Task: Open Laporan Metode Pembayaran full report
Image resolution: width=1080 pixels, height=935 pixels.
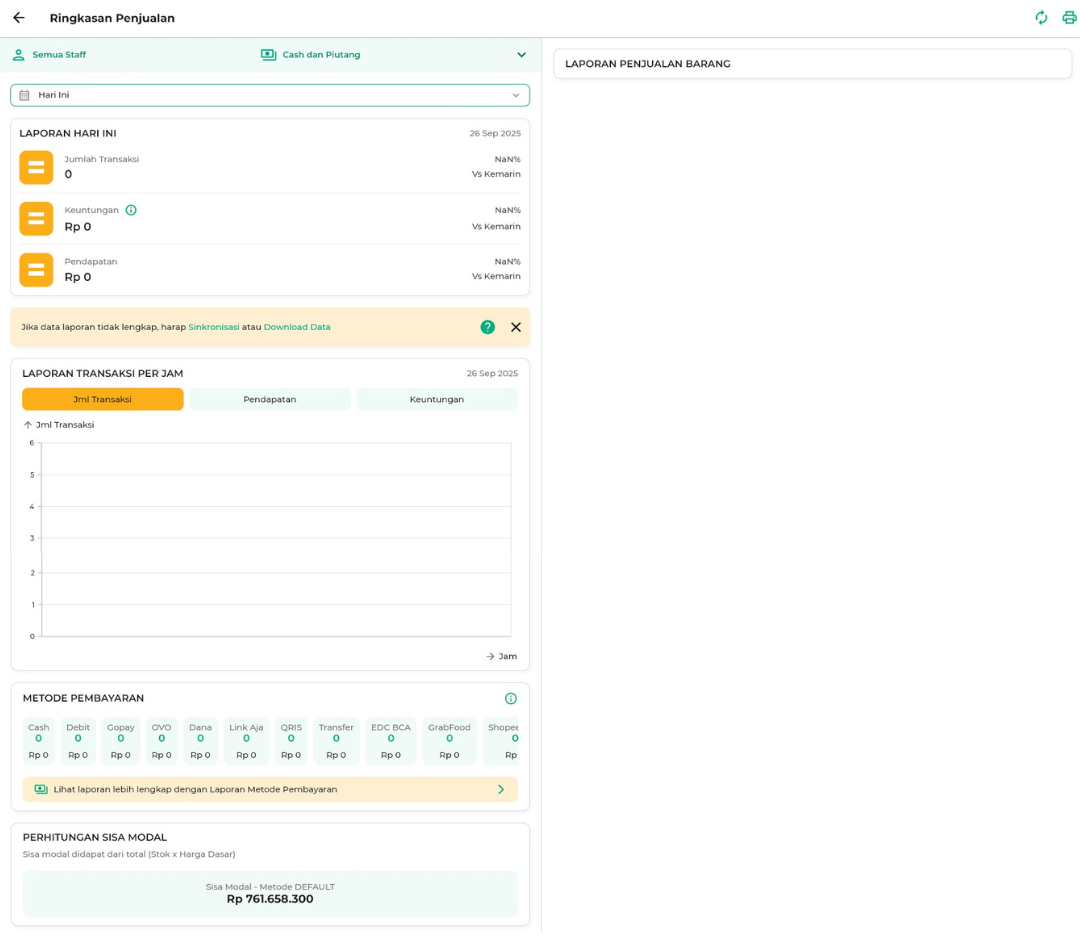Action: (270, 789)
